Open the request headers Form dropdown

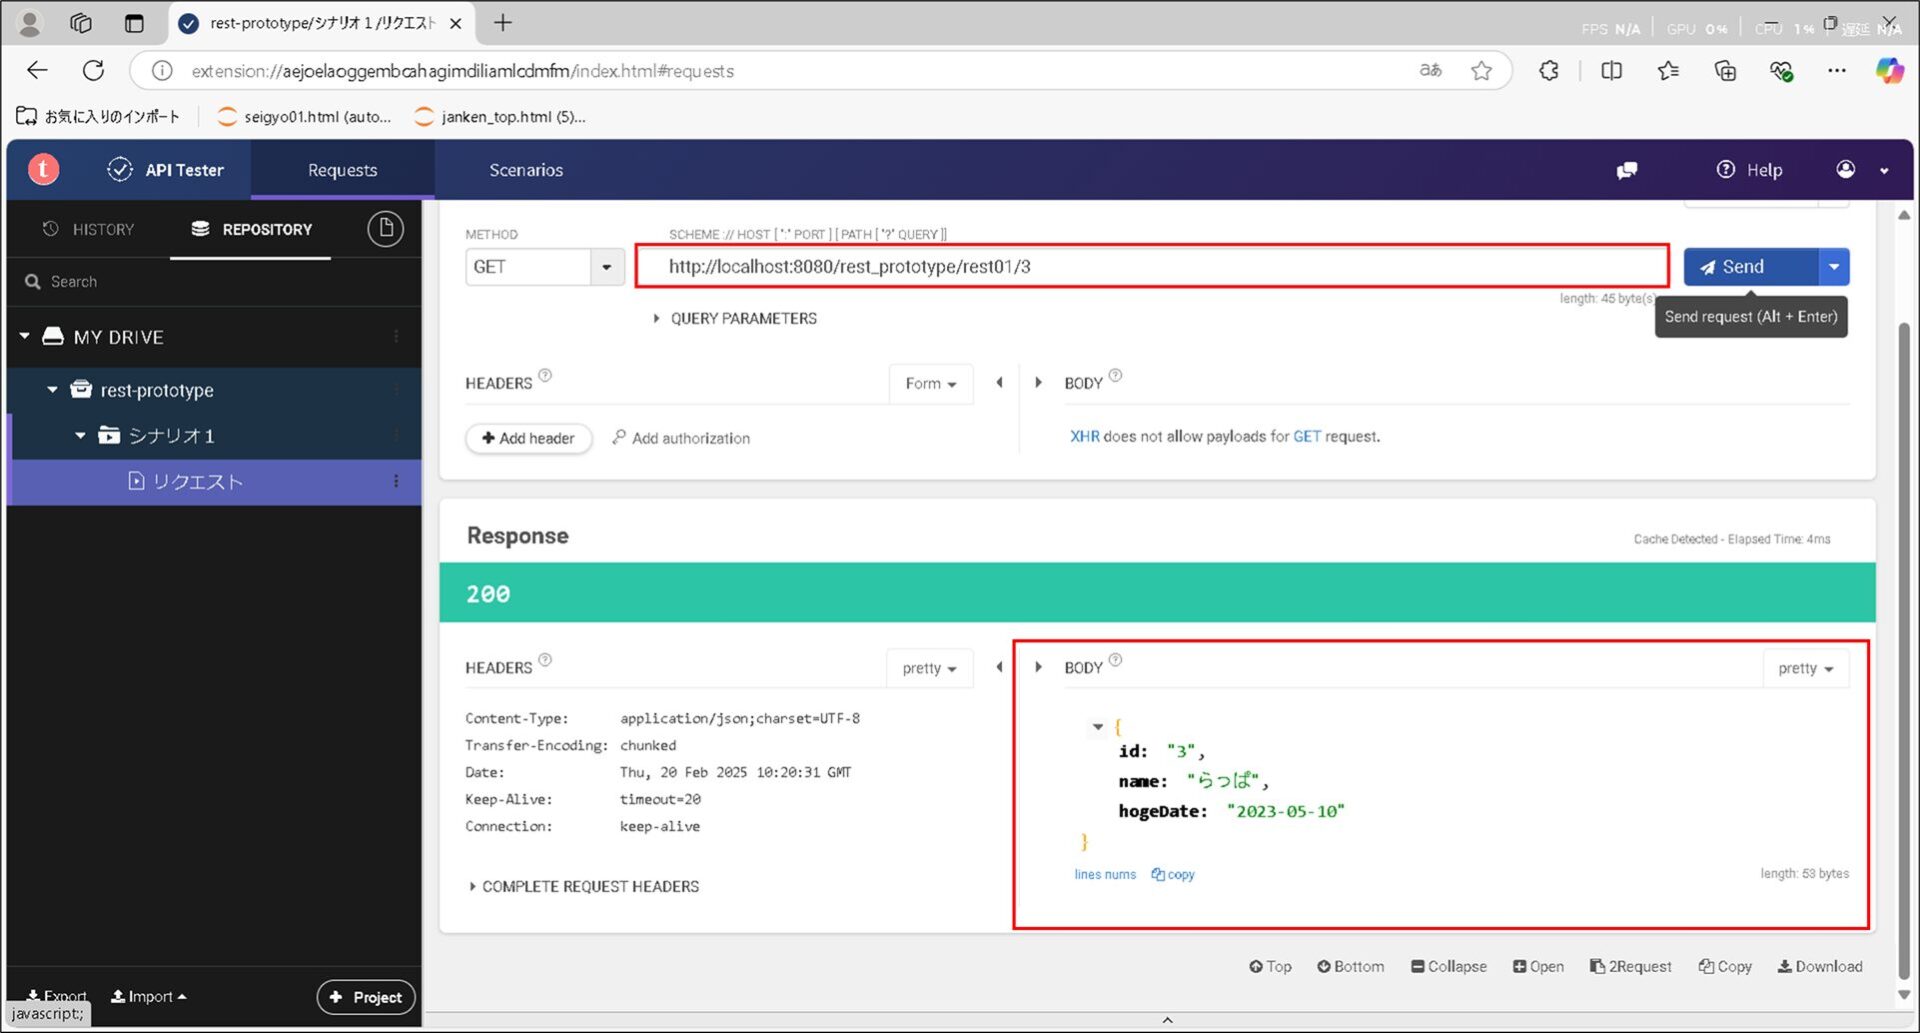click(x=931, y=383)
